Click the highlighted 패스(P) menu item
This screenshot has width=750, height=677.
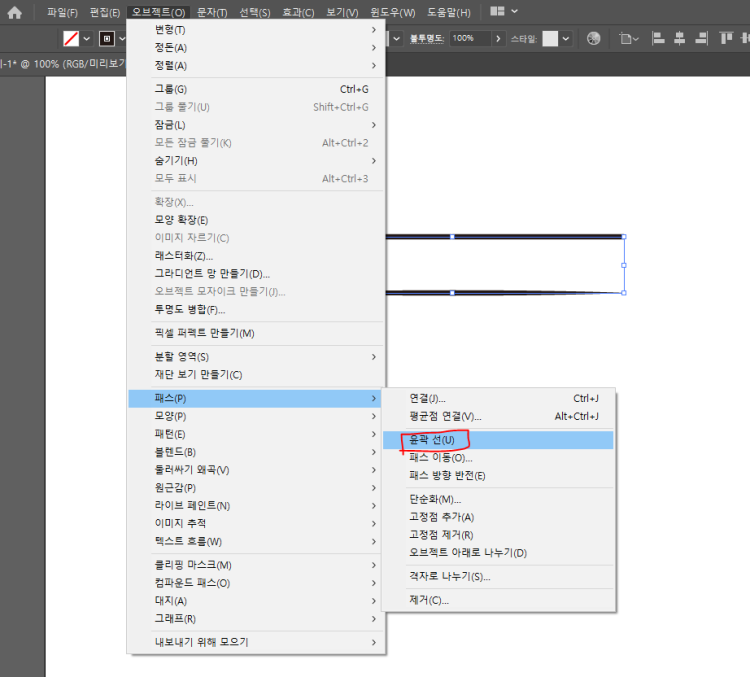point(254,398)
